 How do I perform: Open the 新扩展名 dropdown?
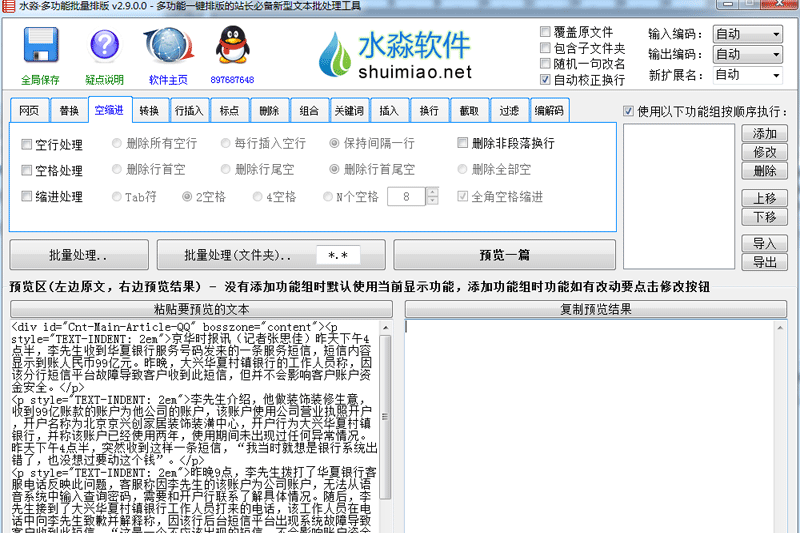coord(747,75)
